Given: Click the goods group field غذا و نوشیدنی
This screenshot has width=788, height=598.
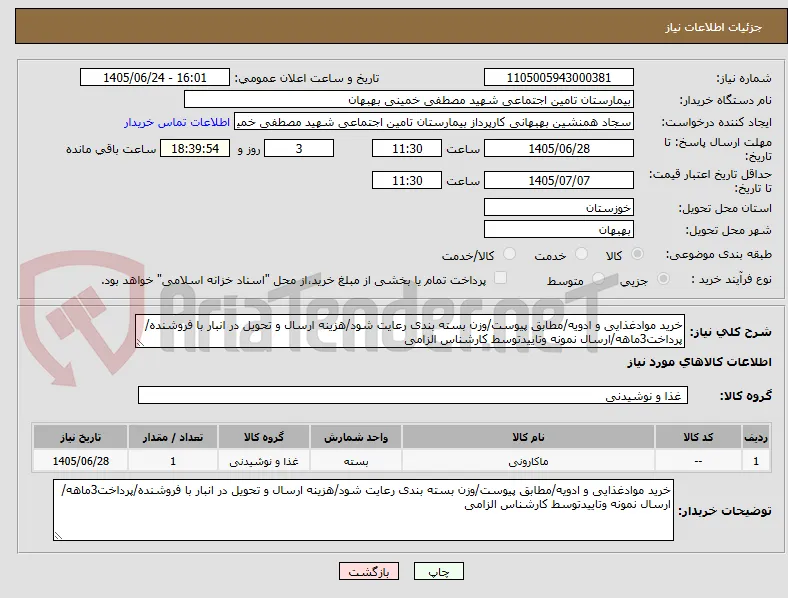Looking at the screenshot, I should 413,395.
